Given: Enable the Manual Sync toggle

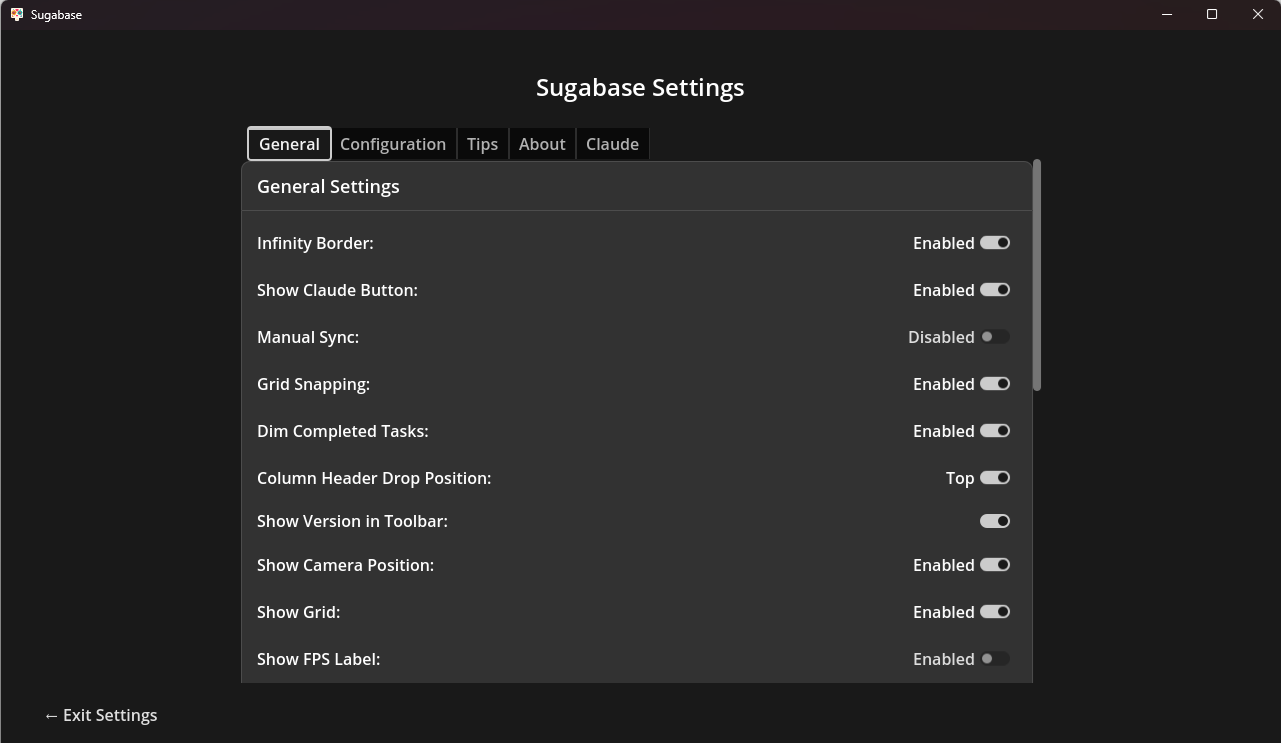Looking at the screenshot, I should pyautogui.click(x=995, y=337).
